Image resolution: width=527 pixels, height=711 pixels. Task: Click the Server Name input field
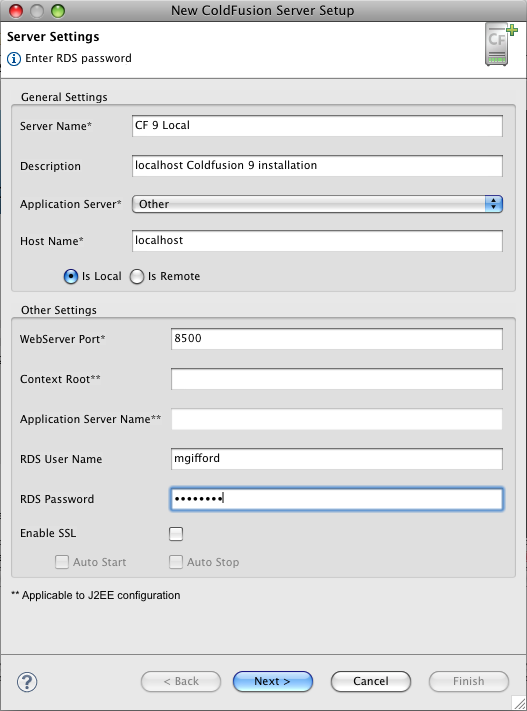(x=317, y=126)
